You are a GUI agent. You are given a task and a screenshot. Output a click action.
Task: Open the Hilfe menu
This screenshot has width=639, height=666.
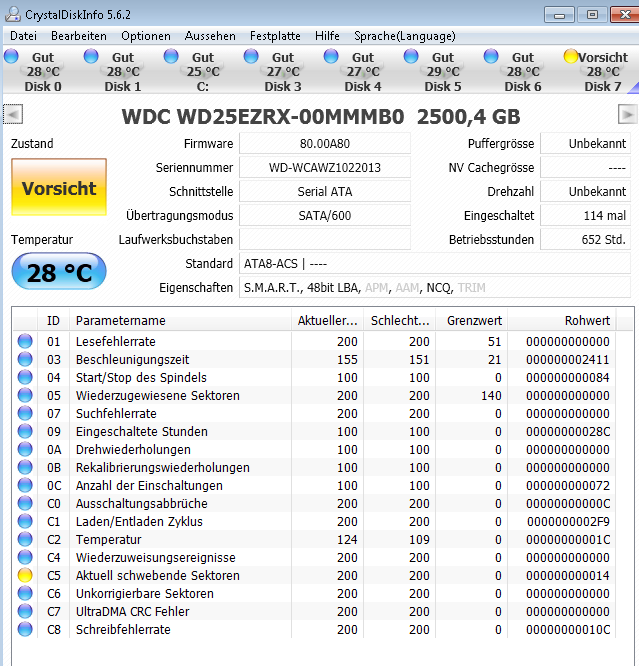(x=327, y=36)
